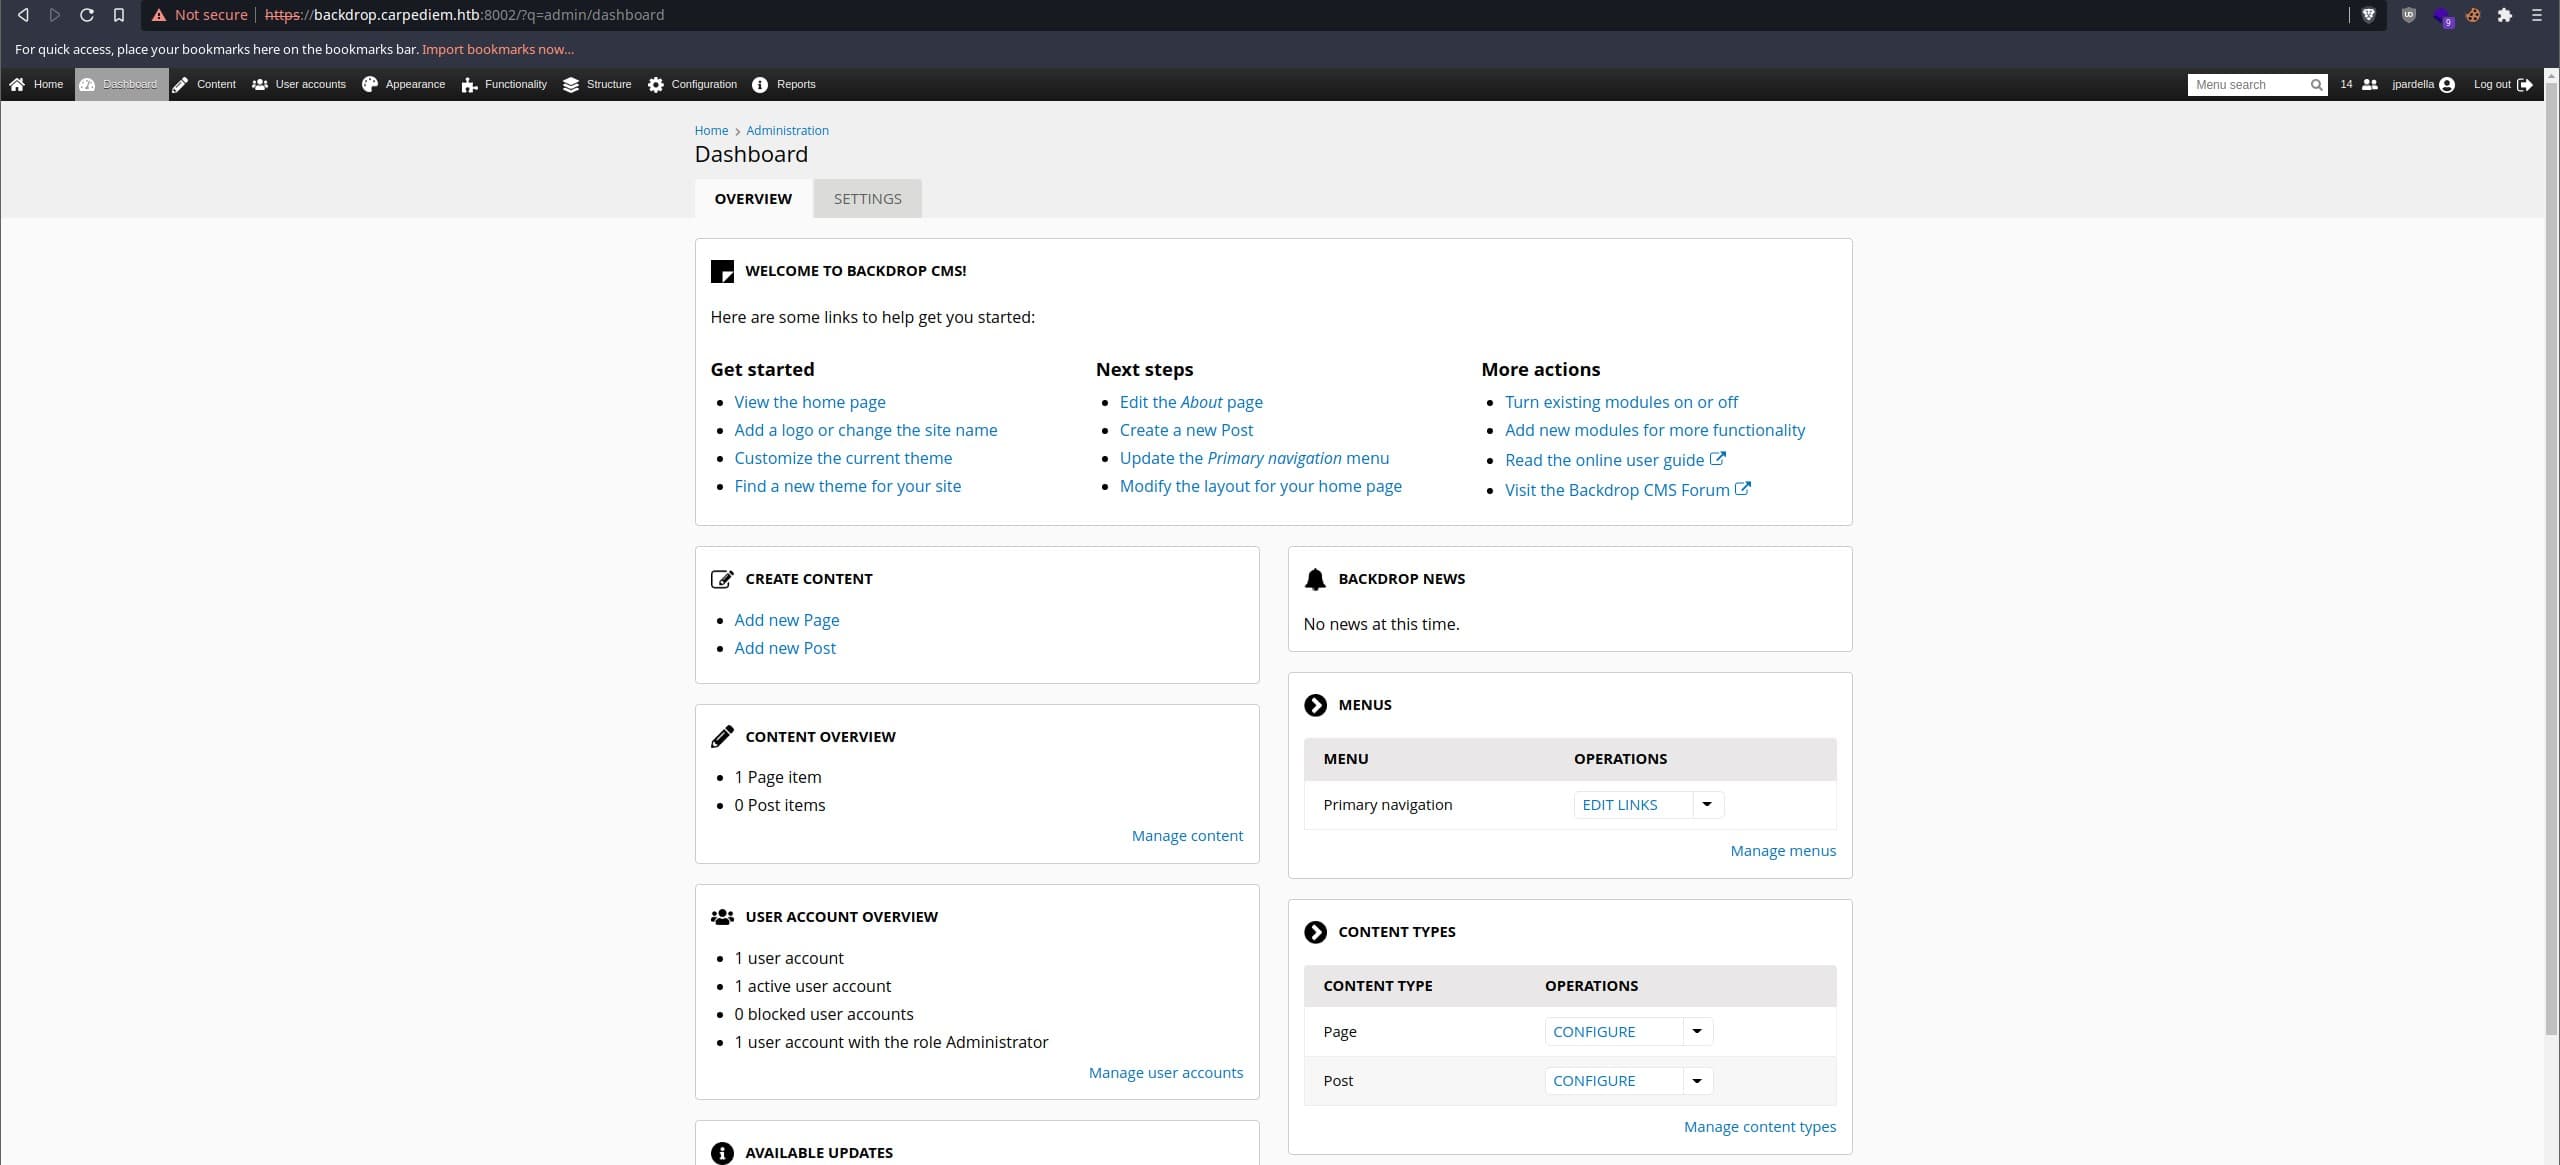Image resolution: width=2560 pixels, height=1165 pixels.
Task: Click the bookmark icon in address bar
Action: pos(119,15)
